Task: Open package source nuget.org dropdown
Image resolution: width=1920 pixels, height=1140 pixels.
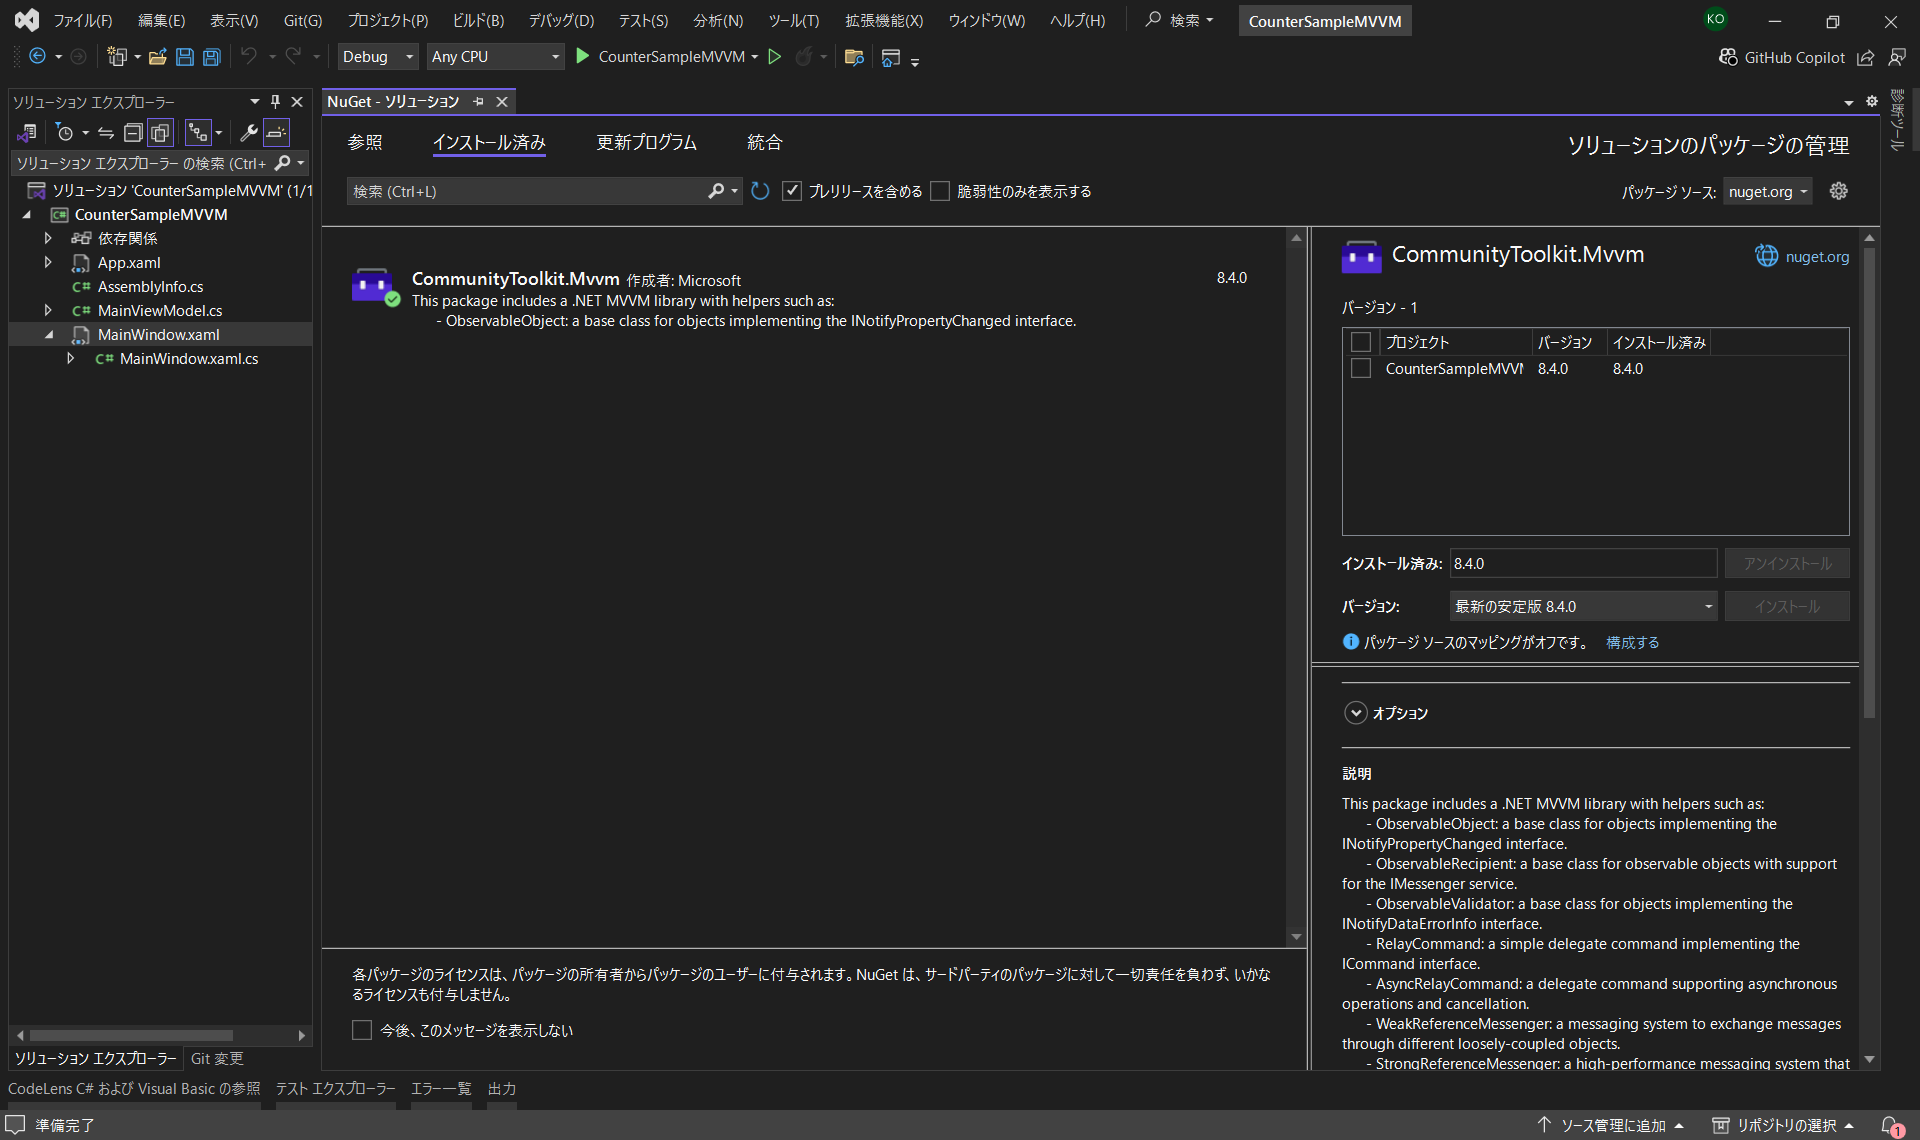Action: 1767,192
